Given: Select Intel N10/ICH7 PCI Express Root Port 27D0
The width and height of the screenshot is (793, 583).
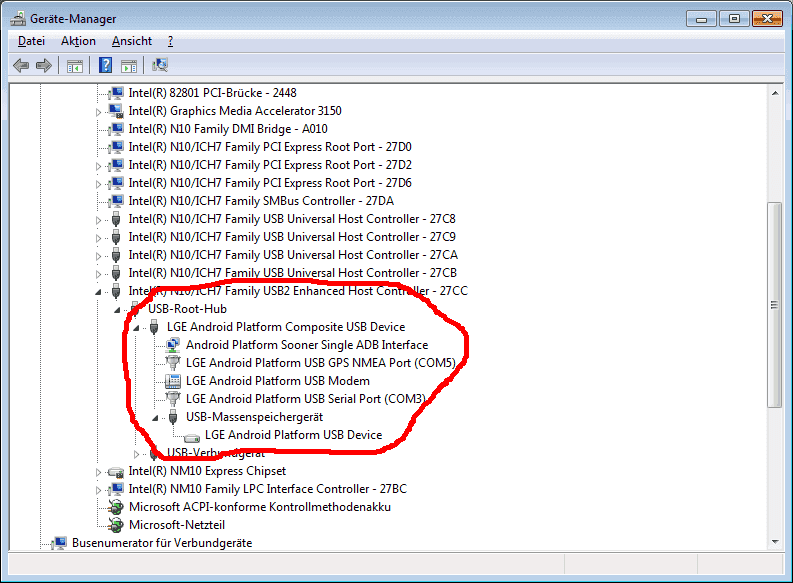Looking at the screenshot, I should (x=270, y=147).
